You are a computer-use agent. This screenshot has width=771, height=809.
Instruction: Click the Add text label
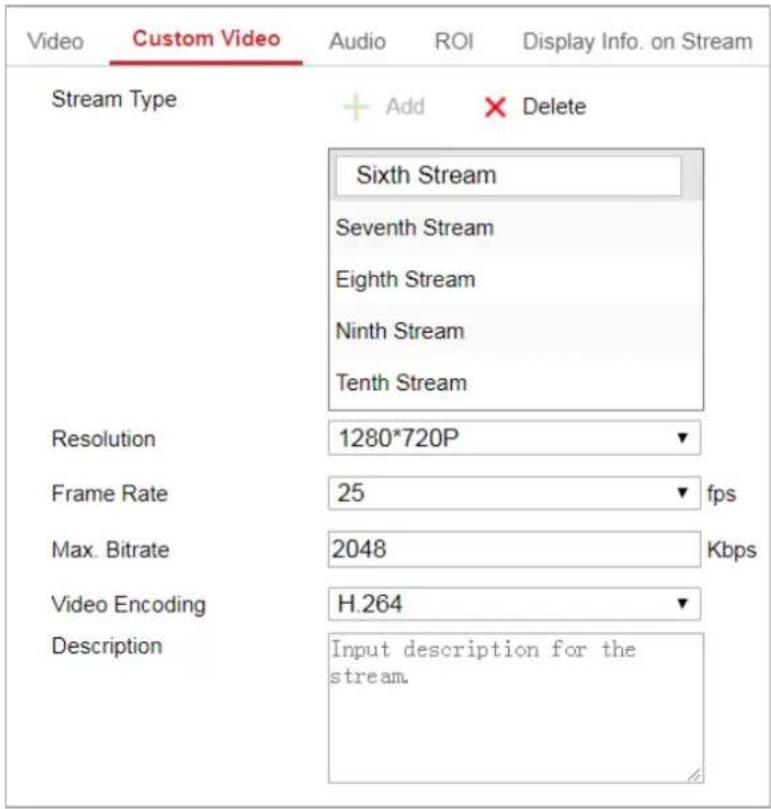pos(406,107)
